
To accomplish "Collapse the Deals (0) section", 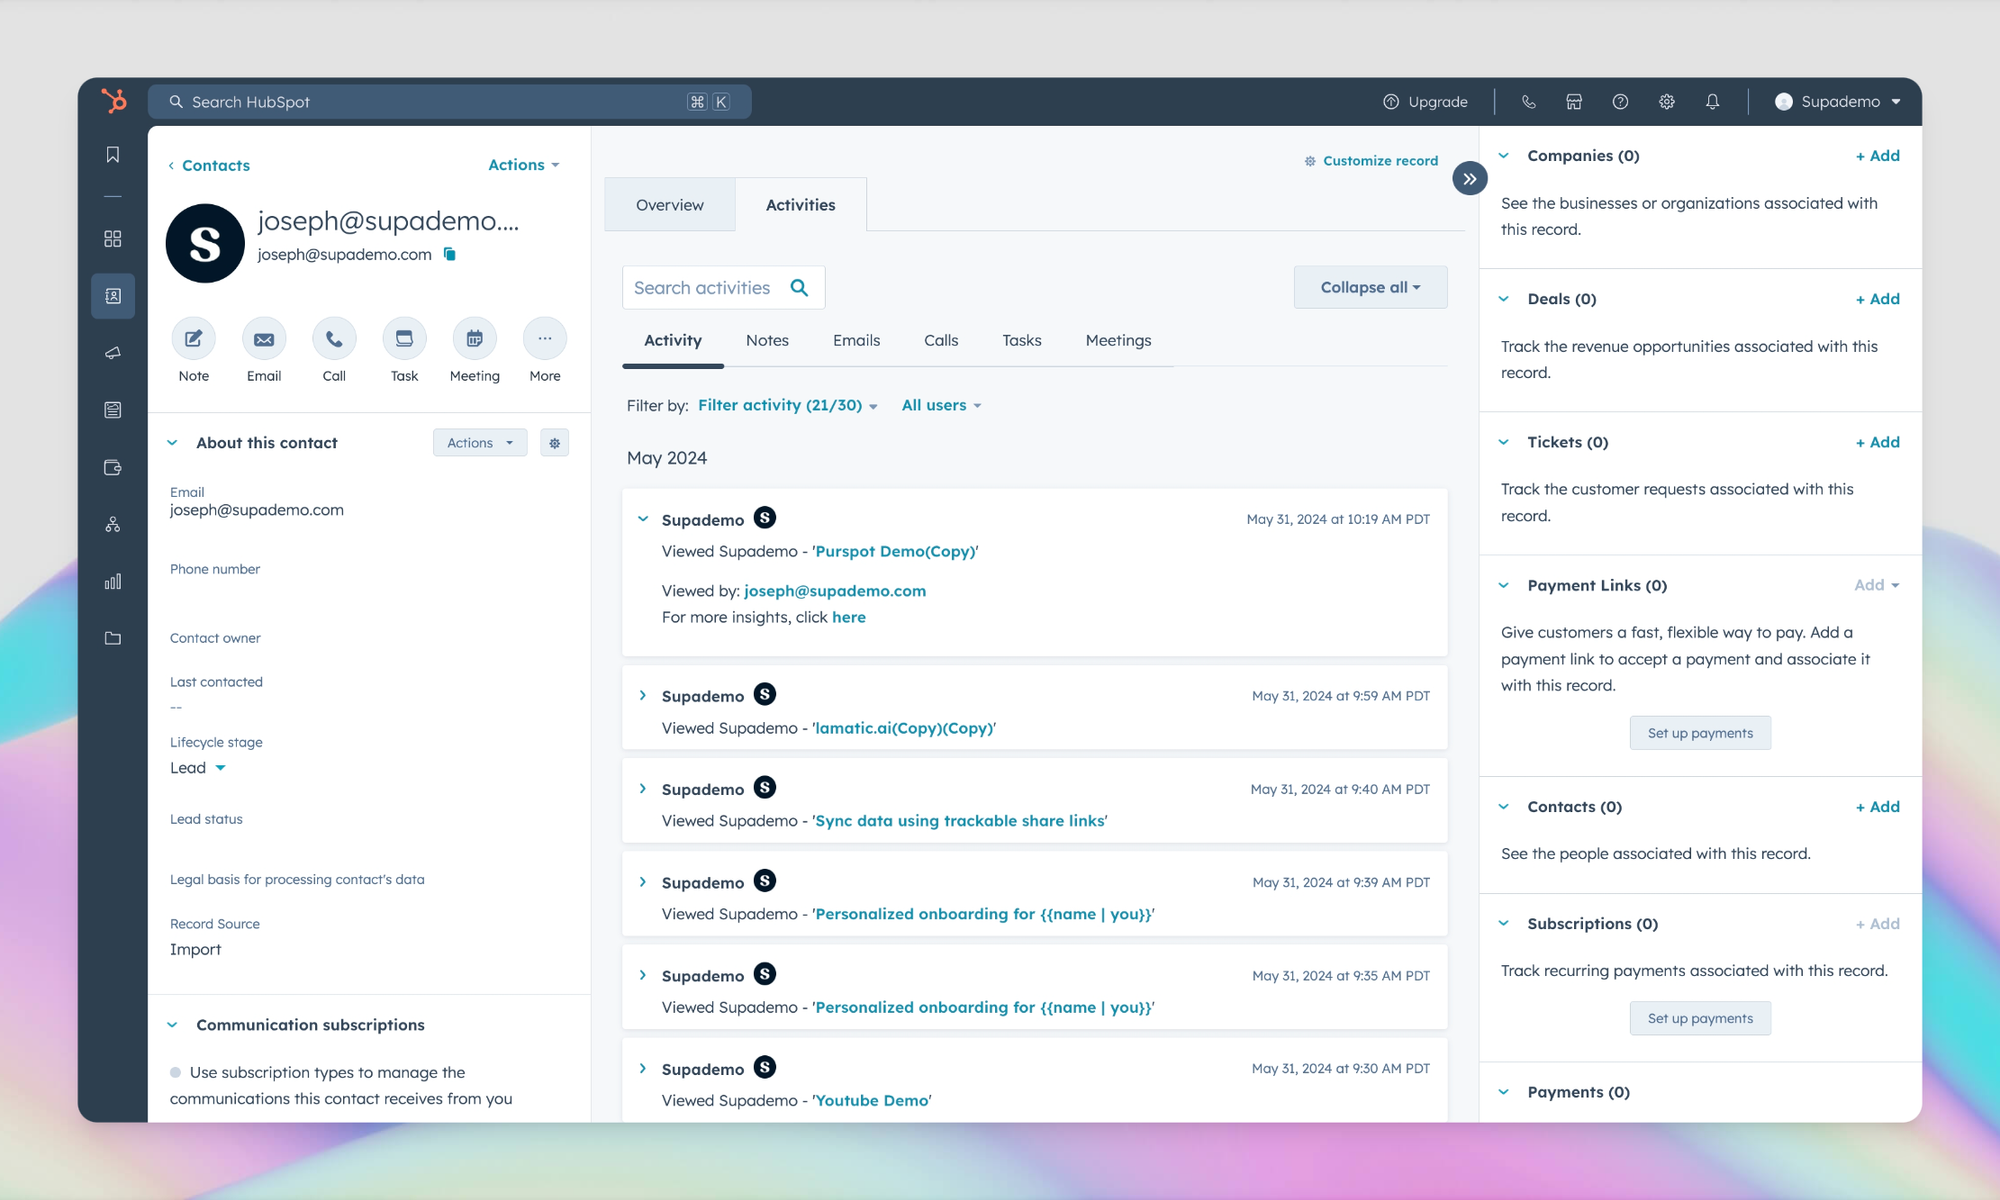I will (1504, 299).
